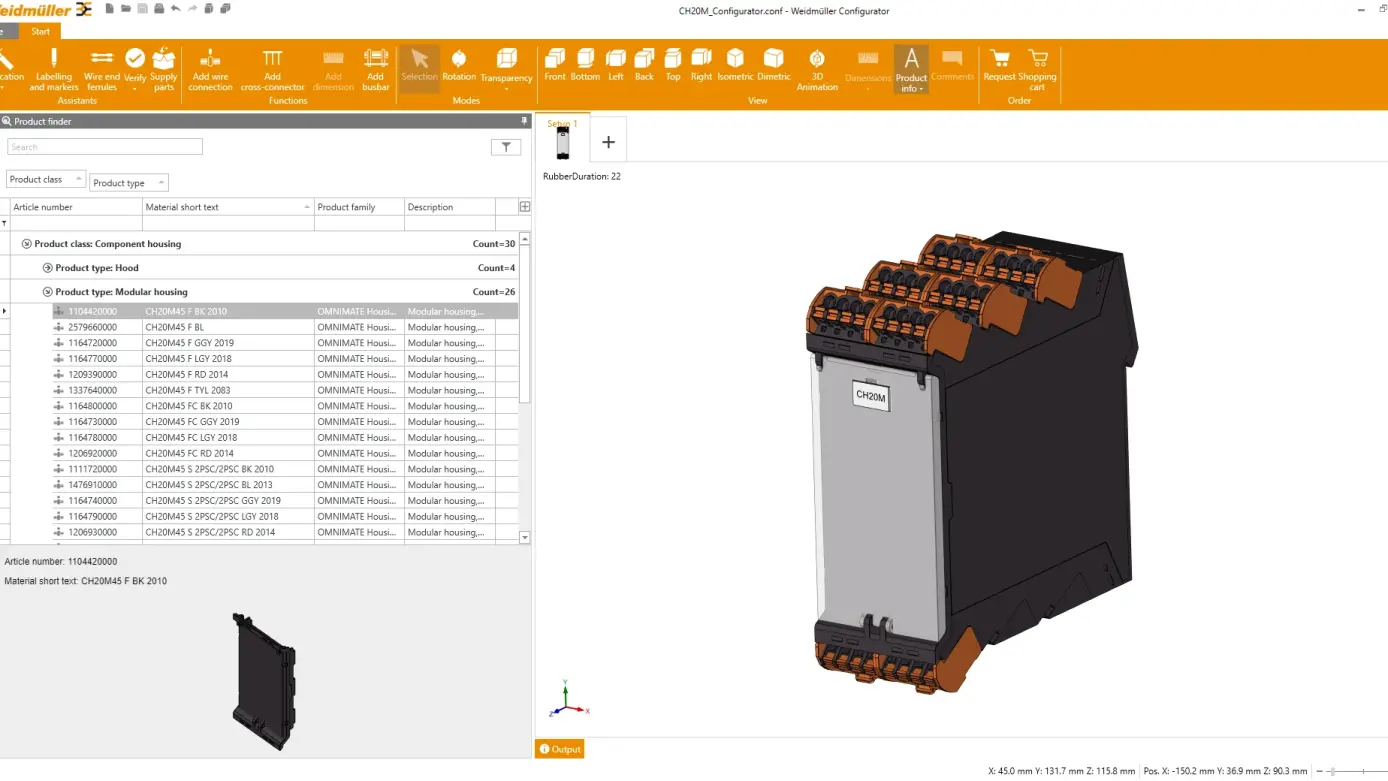Click the Product finder search field
This screenshot has height=781, width=1388.
click(104, 146)
